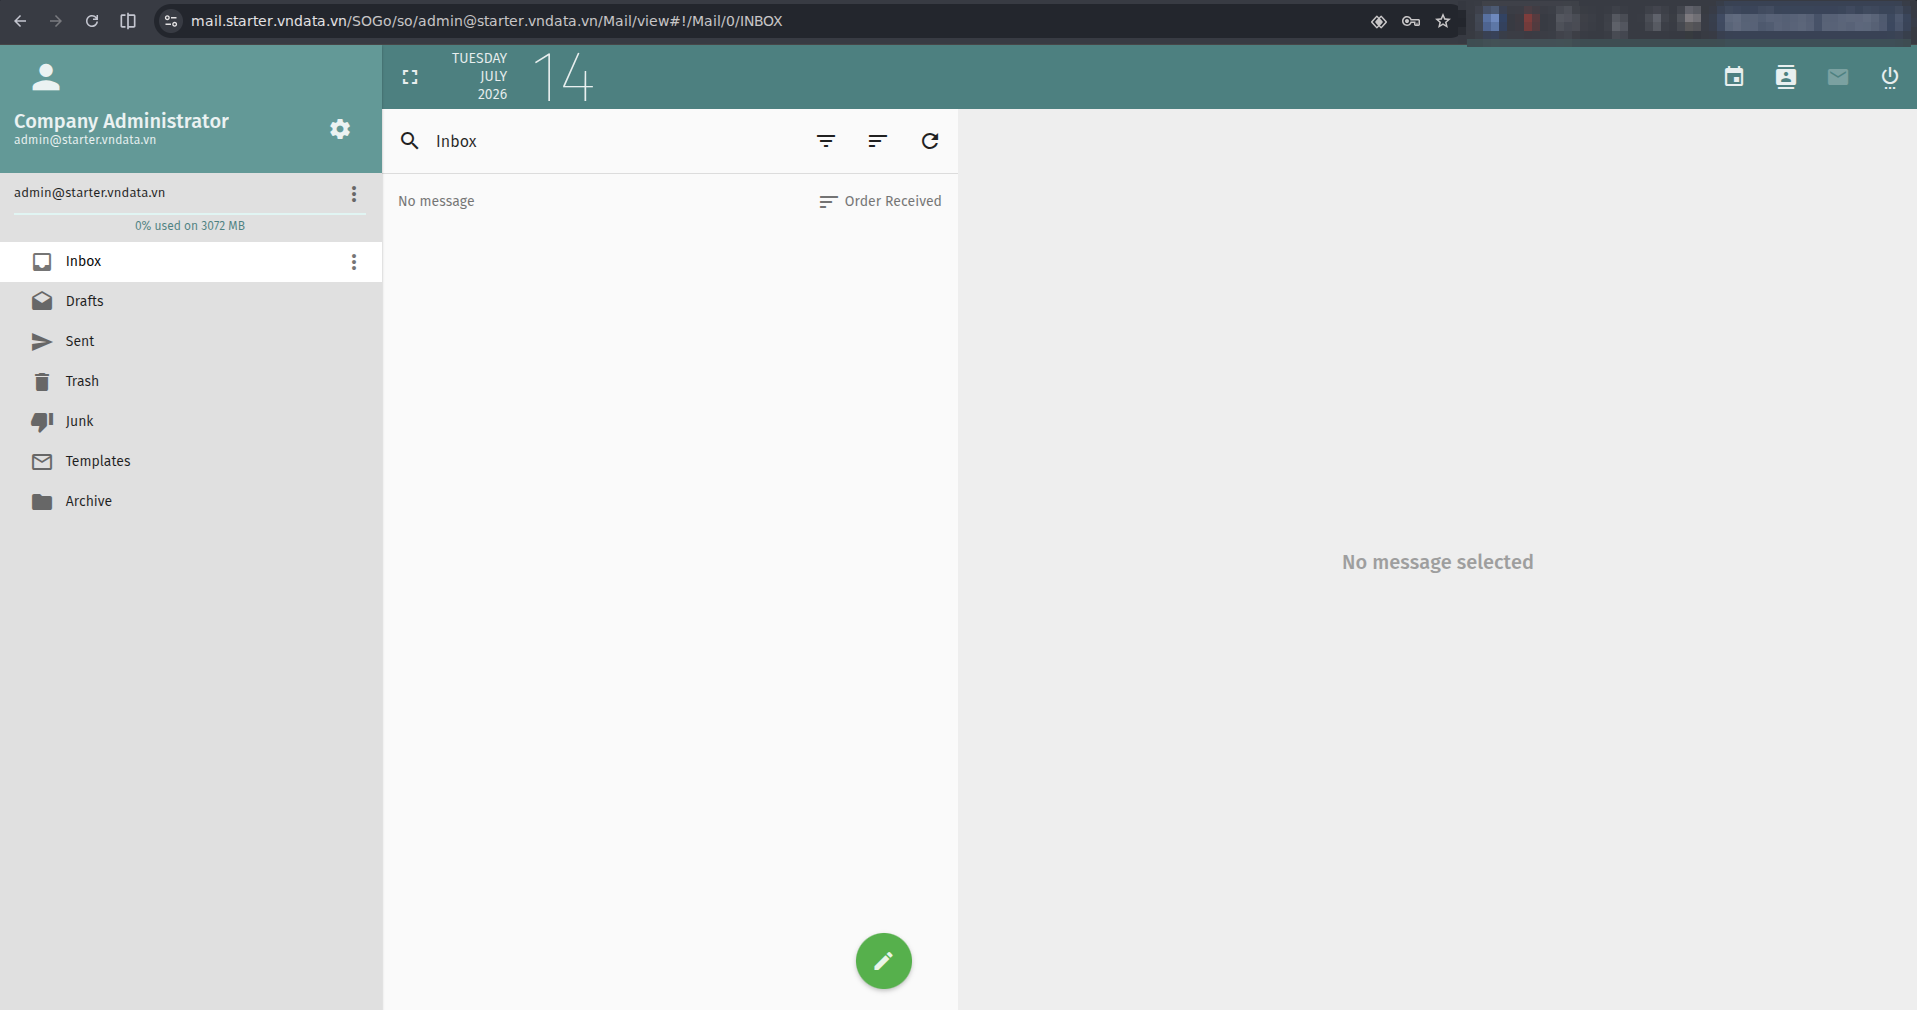
Task: Click the Company Administrator name
Action: [121, 121]
